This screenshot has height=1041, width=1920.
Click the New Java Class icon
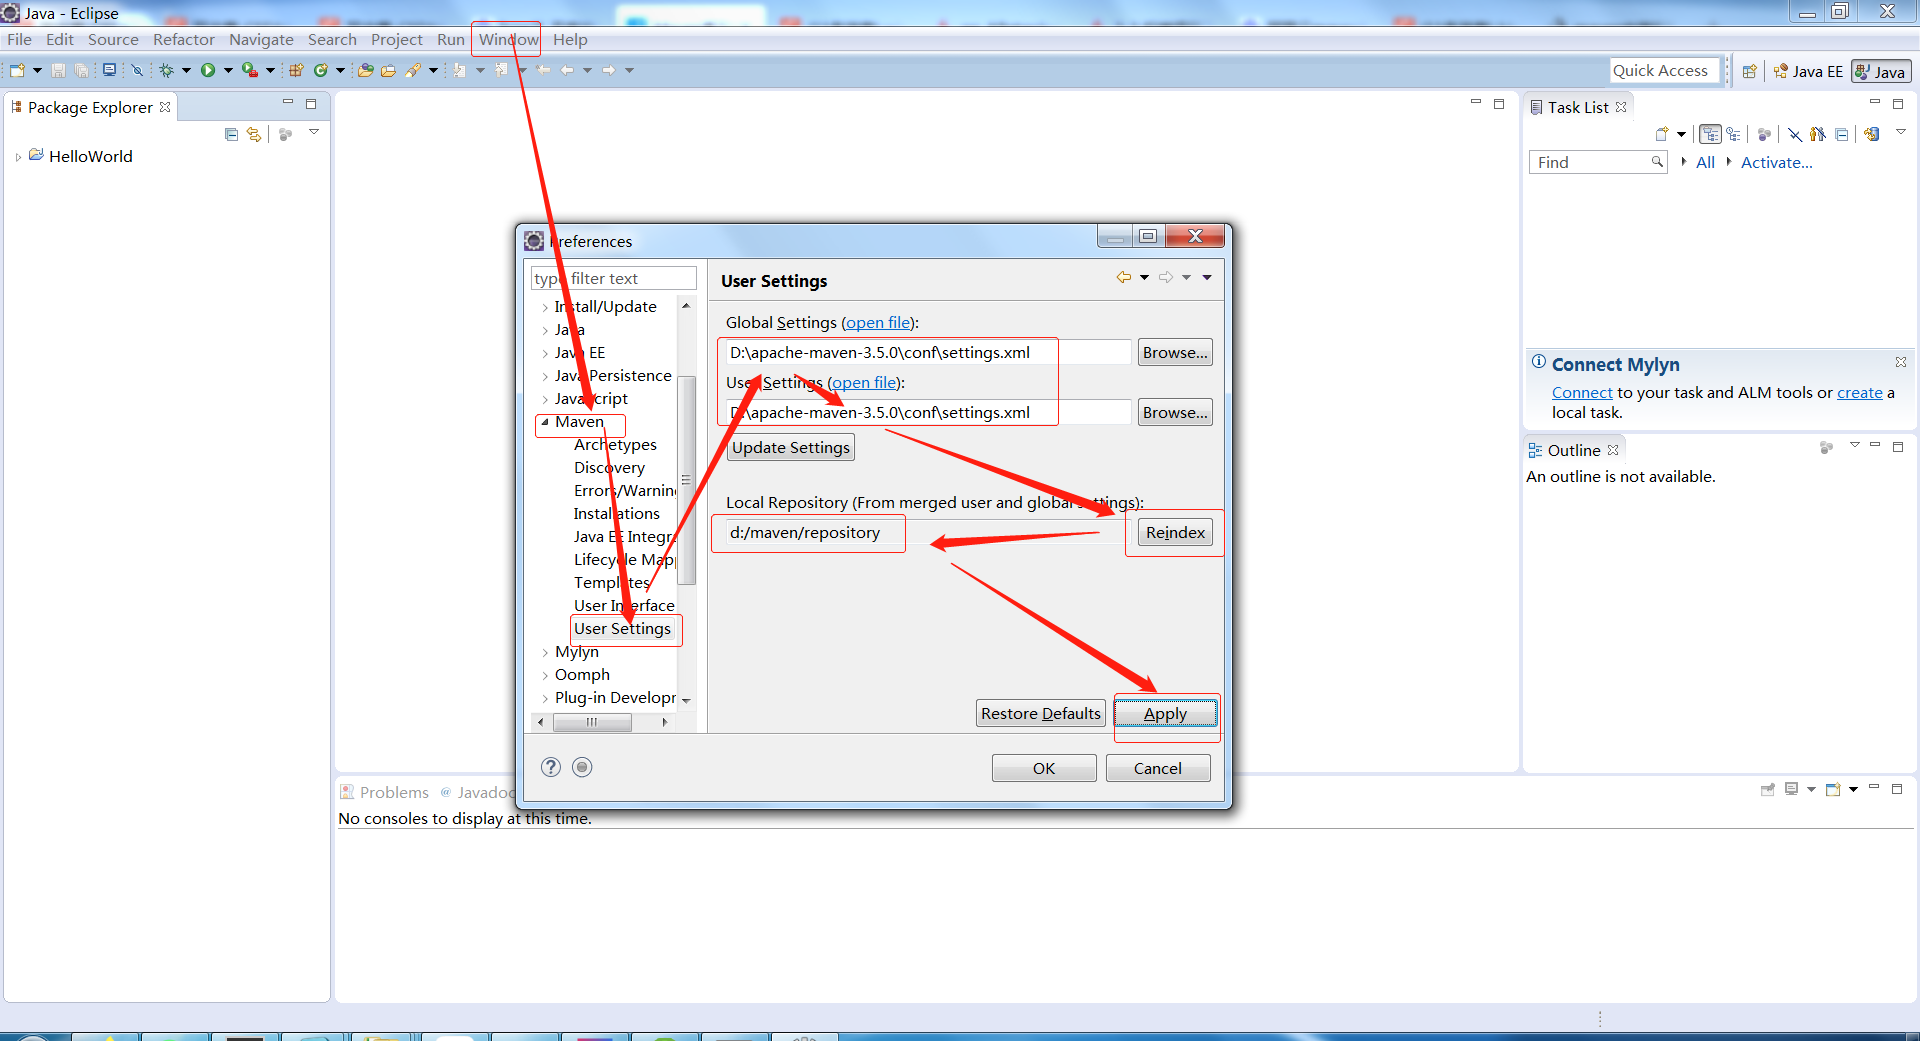pos(321,70)
